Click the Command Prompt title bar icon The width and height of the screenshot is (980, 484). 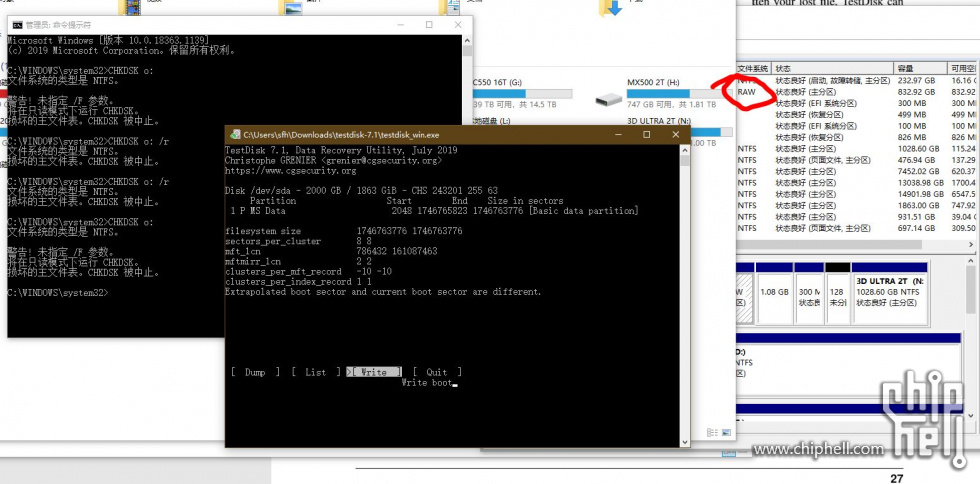pyautogui.click(x=18, y=25)
